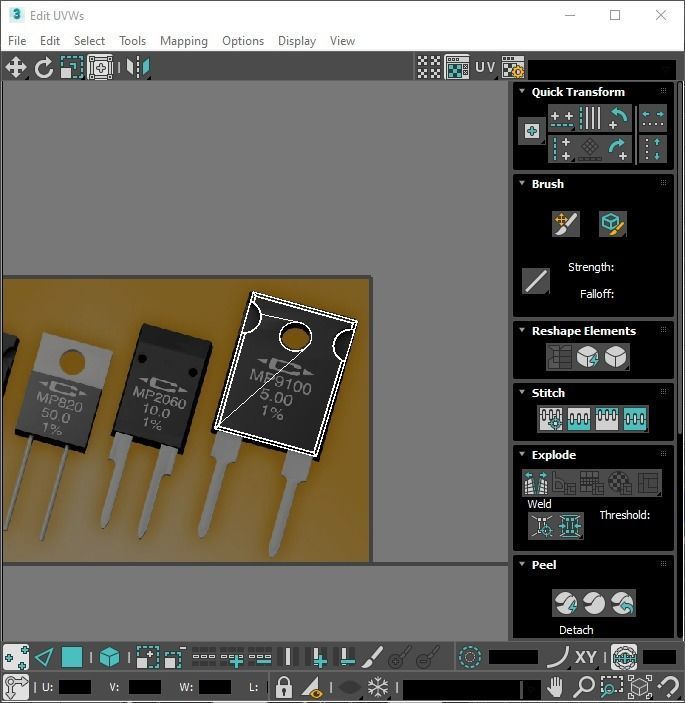The image size is (685, 703).
Task: Open the brush falloff type flyout
Action: pos(536,281)
